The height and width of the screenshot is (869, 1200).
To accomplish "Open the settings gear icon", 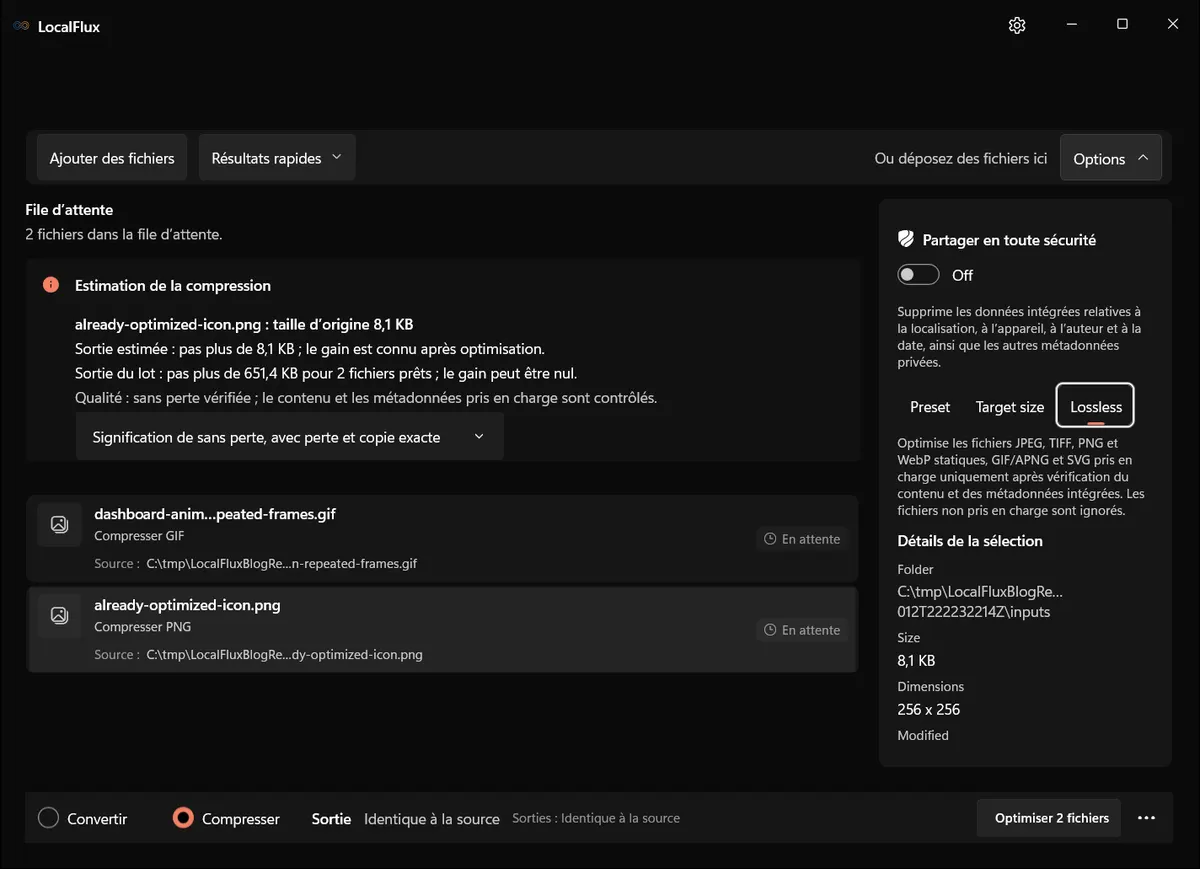I will coord(1017,25).
